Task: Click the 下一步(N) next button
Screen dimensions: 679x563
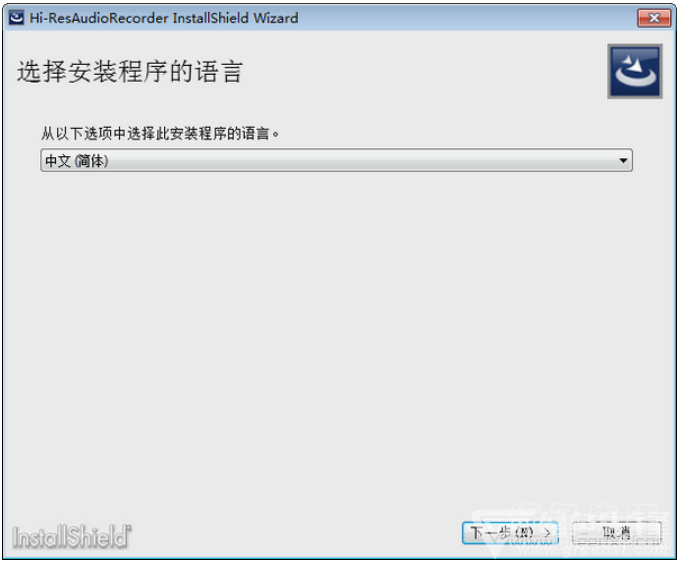Action: 510,533
